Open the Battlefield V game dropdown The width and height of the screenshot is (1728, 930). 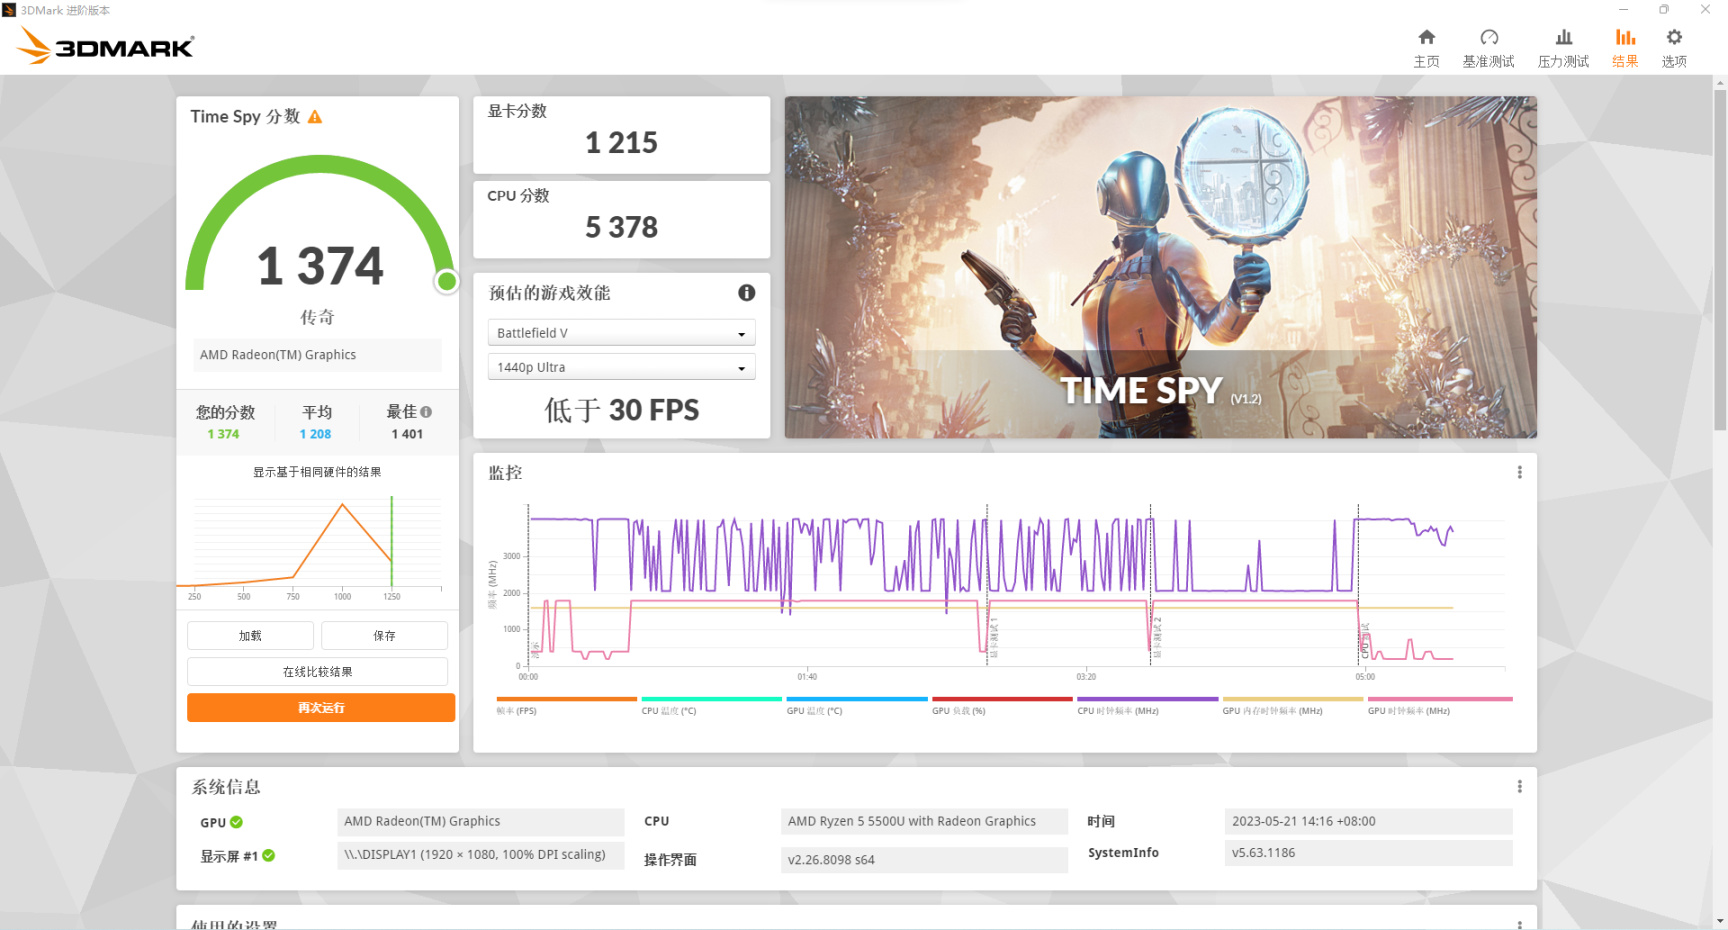pyautogui.click(x=621, y=333)
